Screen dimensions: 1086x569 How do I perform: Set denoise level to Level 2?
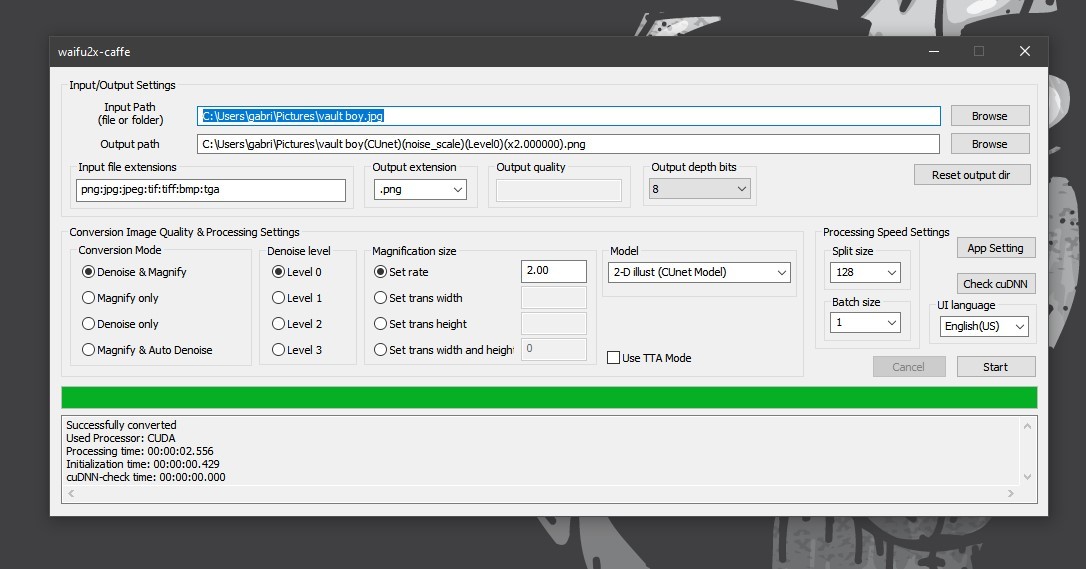[279, 324]
